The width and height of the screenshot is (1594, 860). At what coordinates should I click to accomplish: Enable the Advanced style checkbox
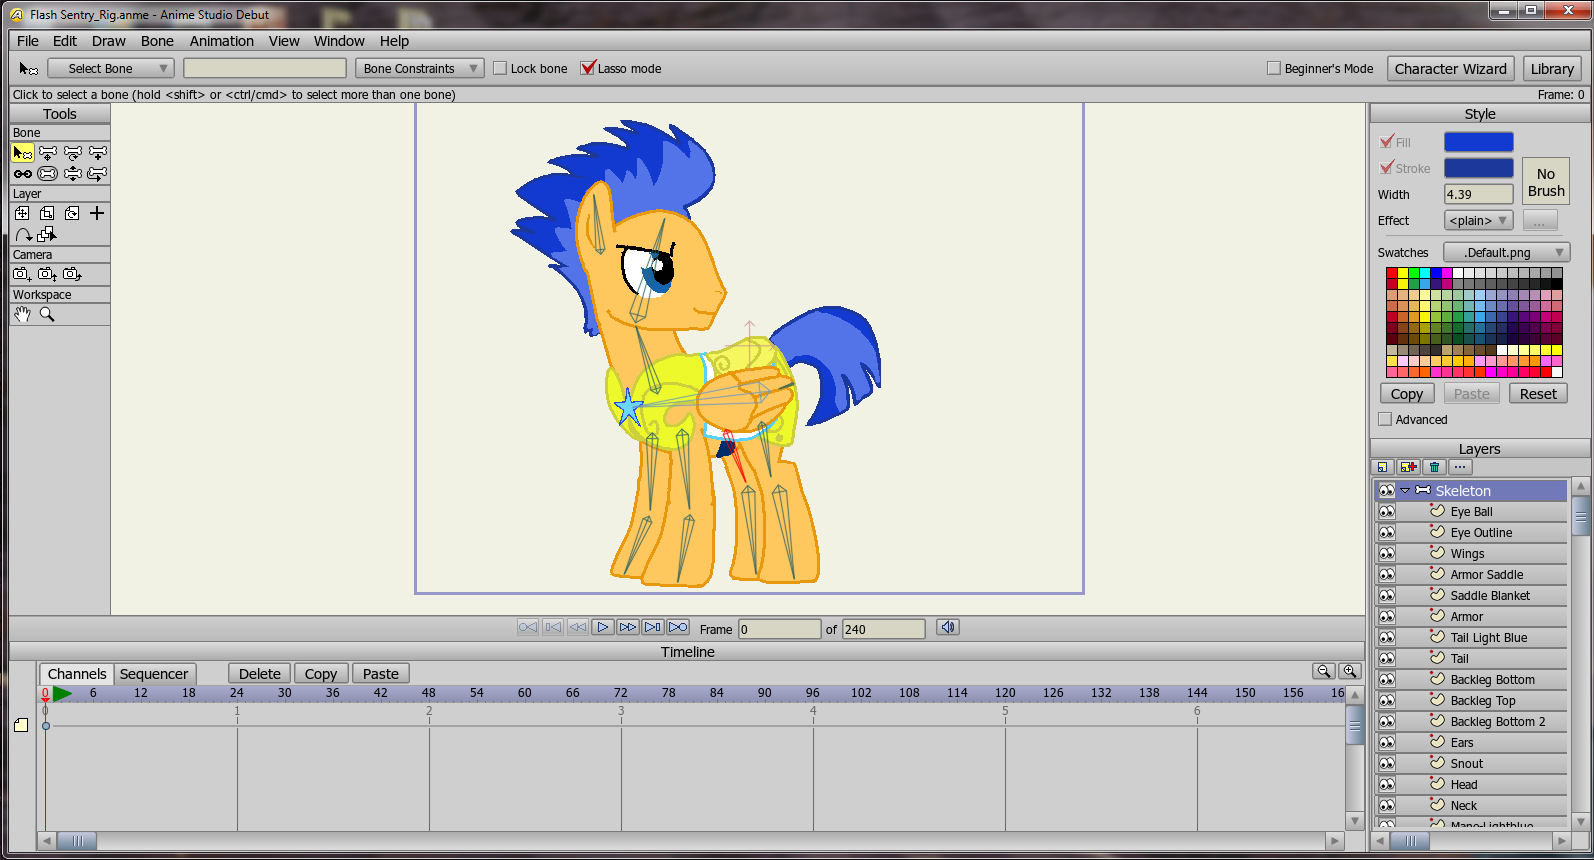click(1385, 419)
